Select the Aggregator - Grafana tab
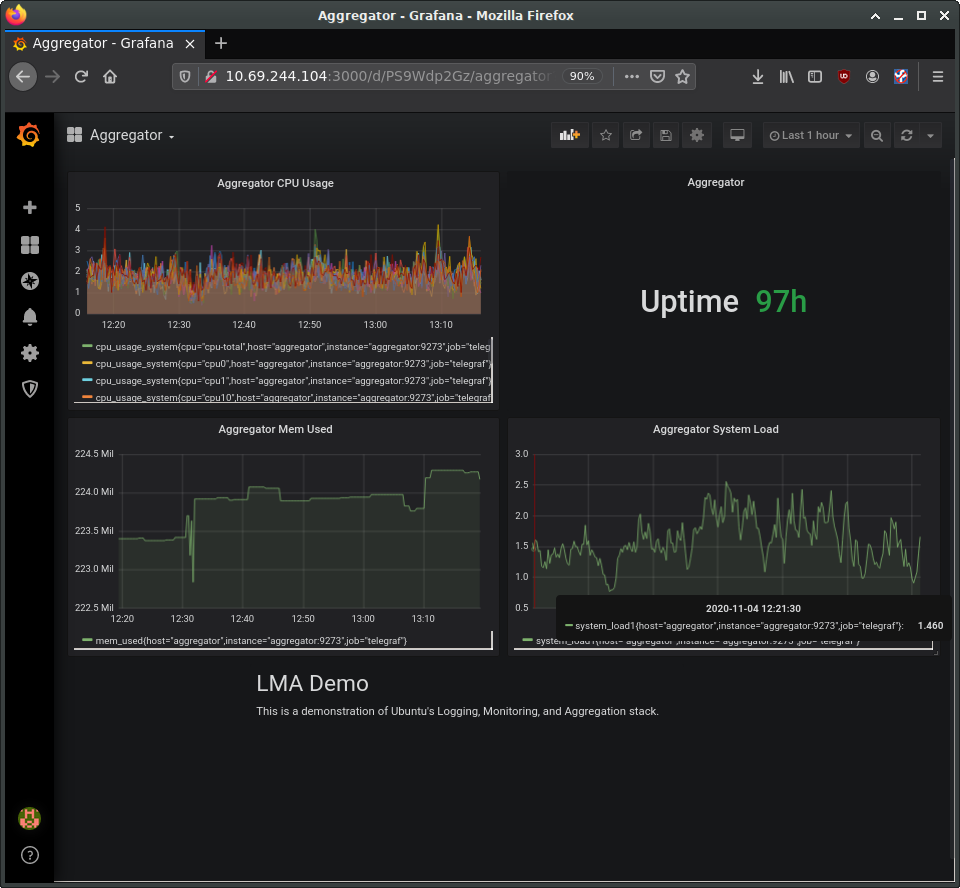 pos(103,43)
